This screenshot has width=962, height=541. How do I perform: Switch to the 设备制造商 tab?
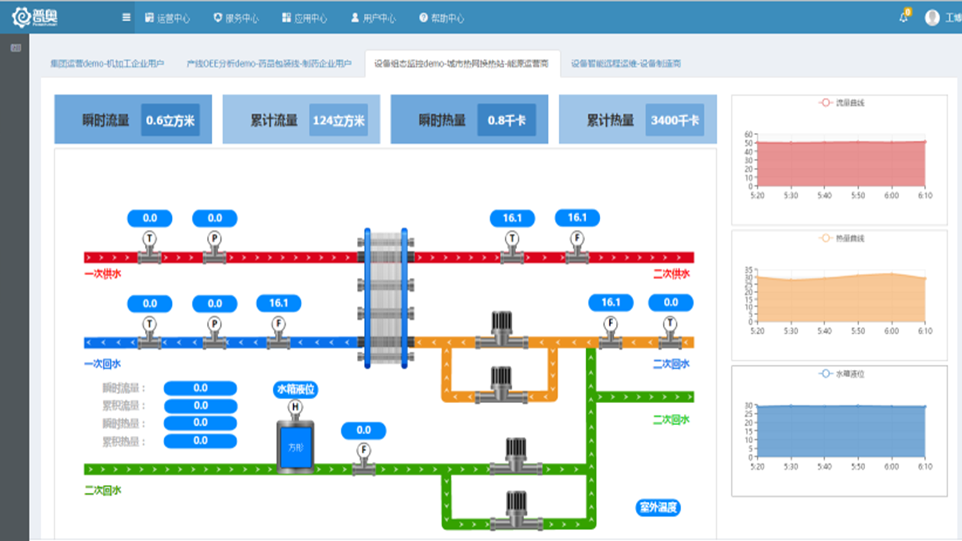click(x=626, y=63)
